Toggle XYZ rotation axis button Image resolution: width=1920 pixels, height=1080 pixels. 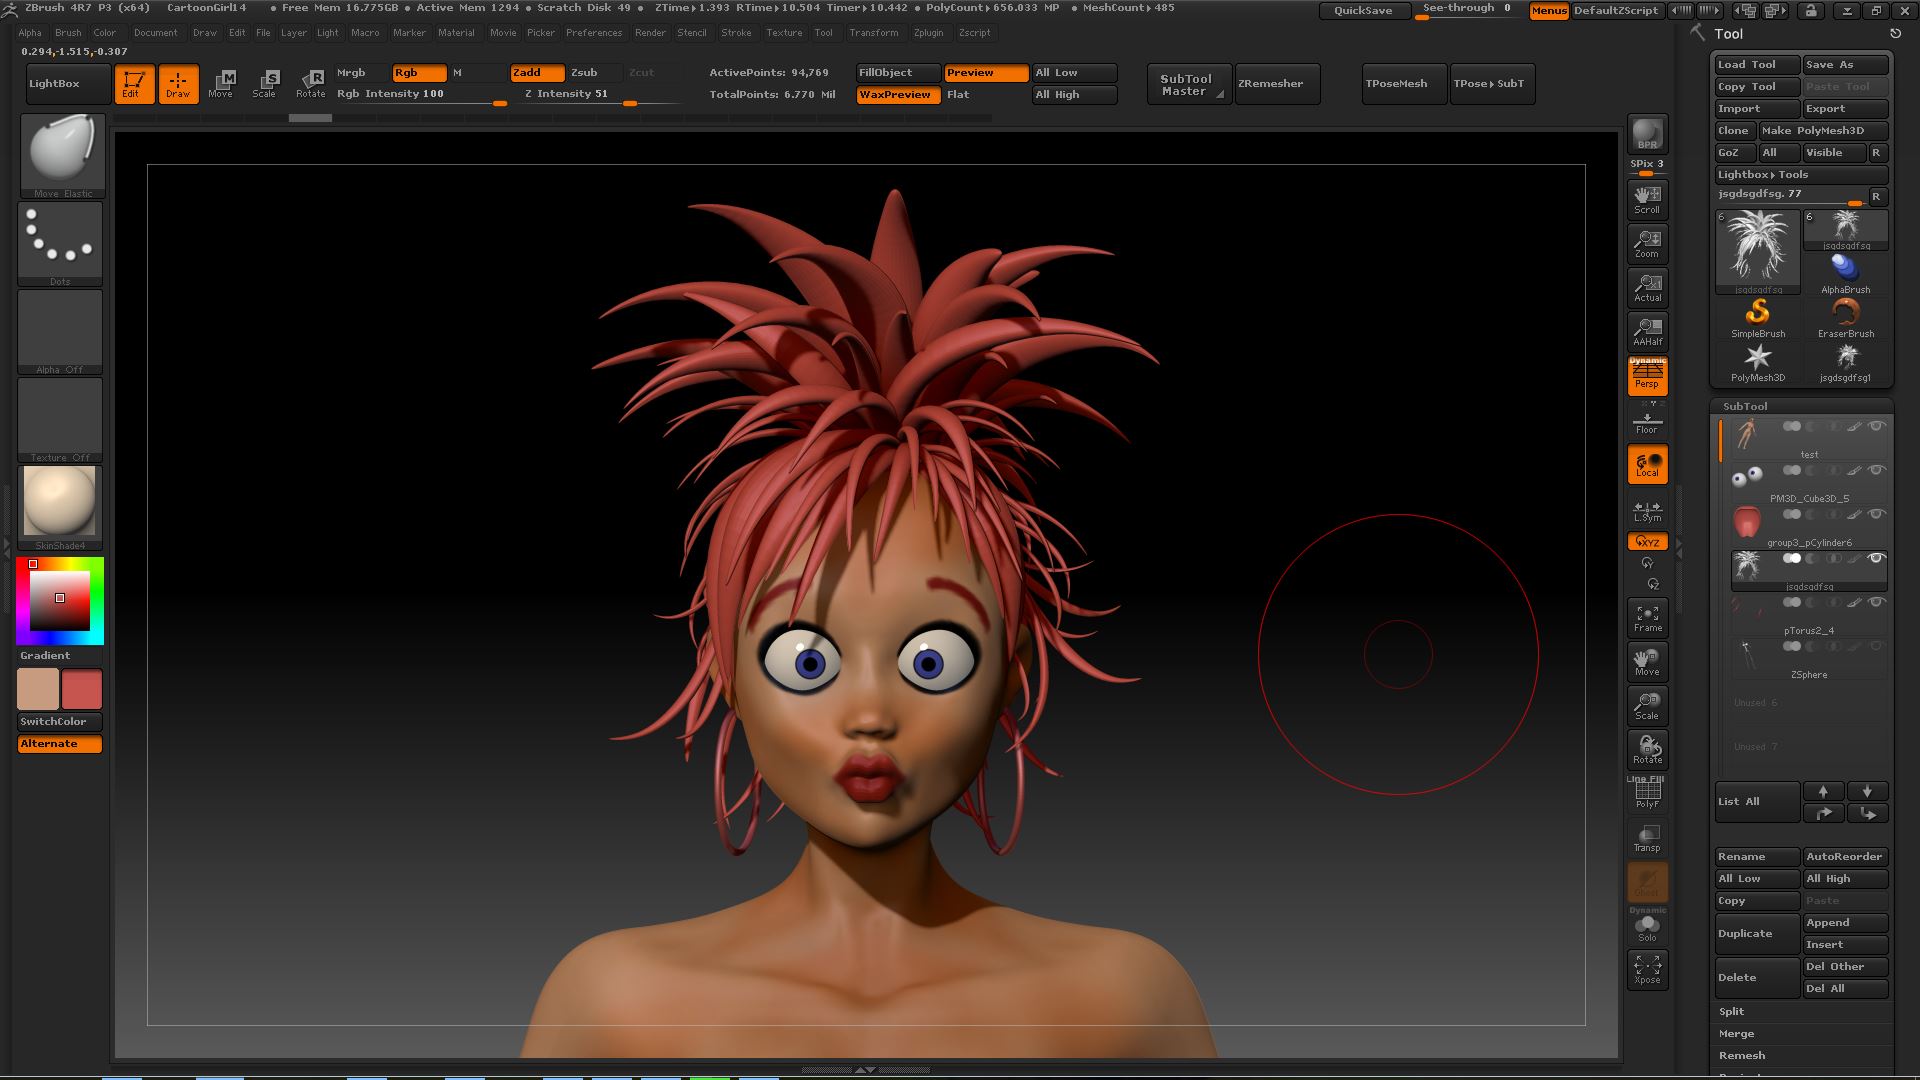coord(1647,542)
